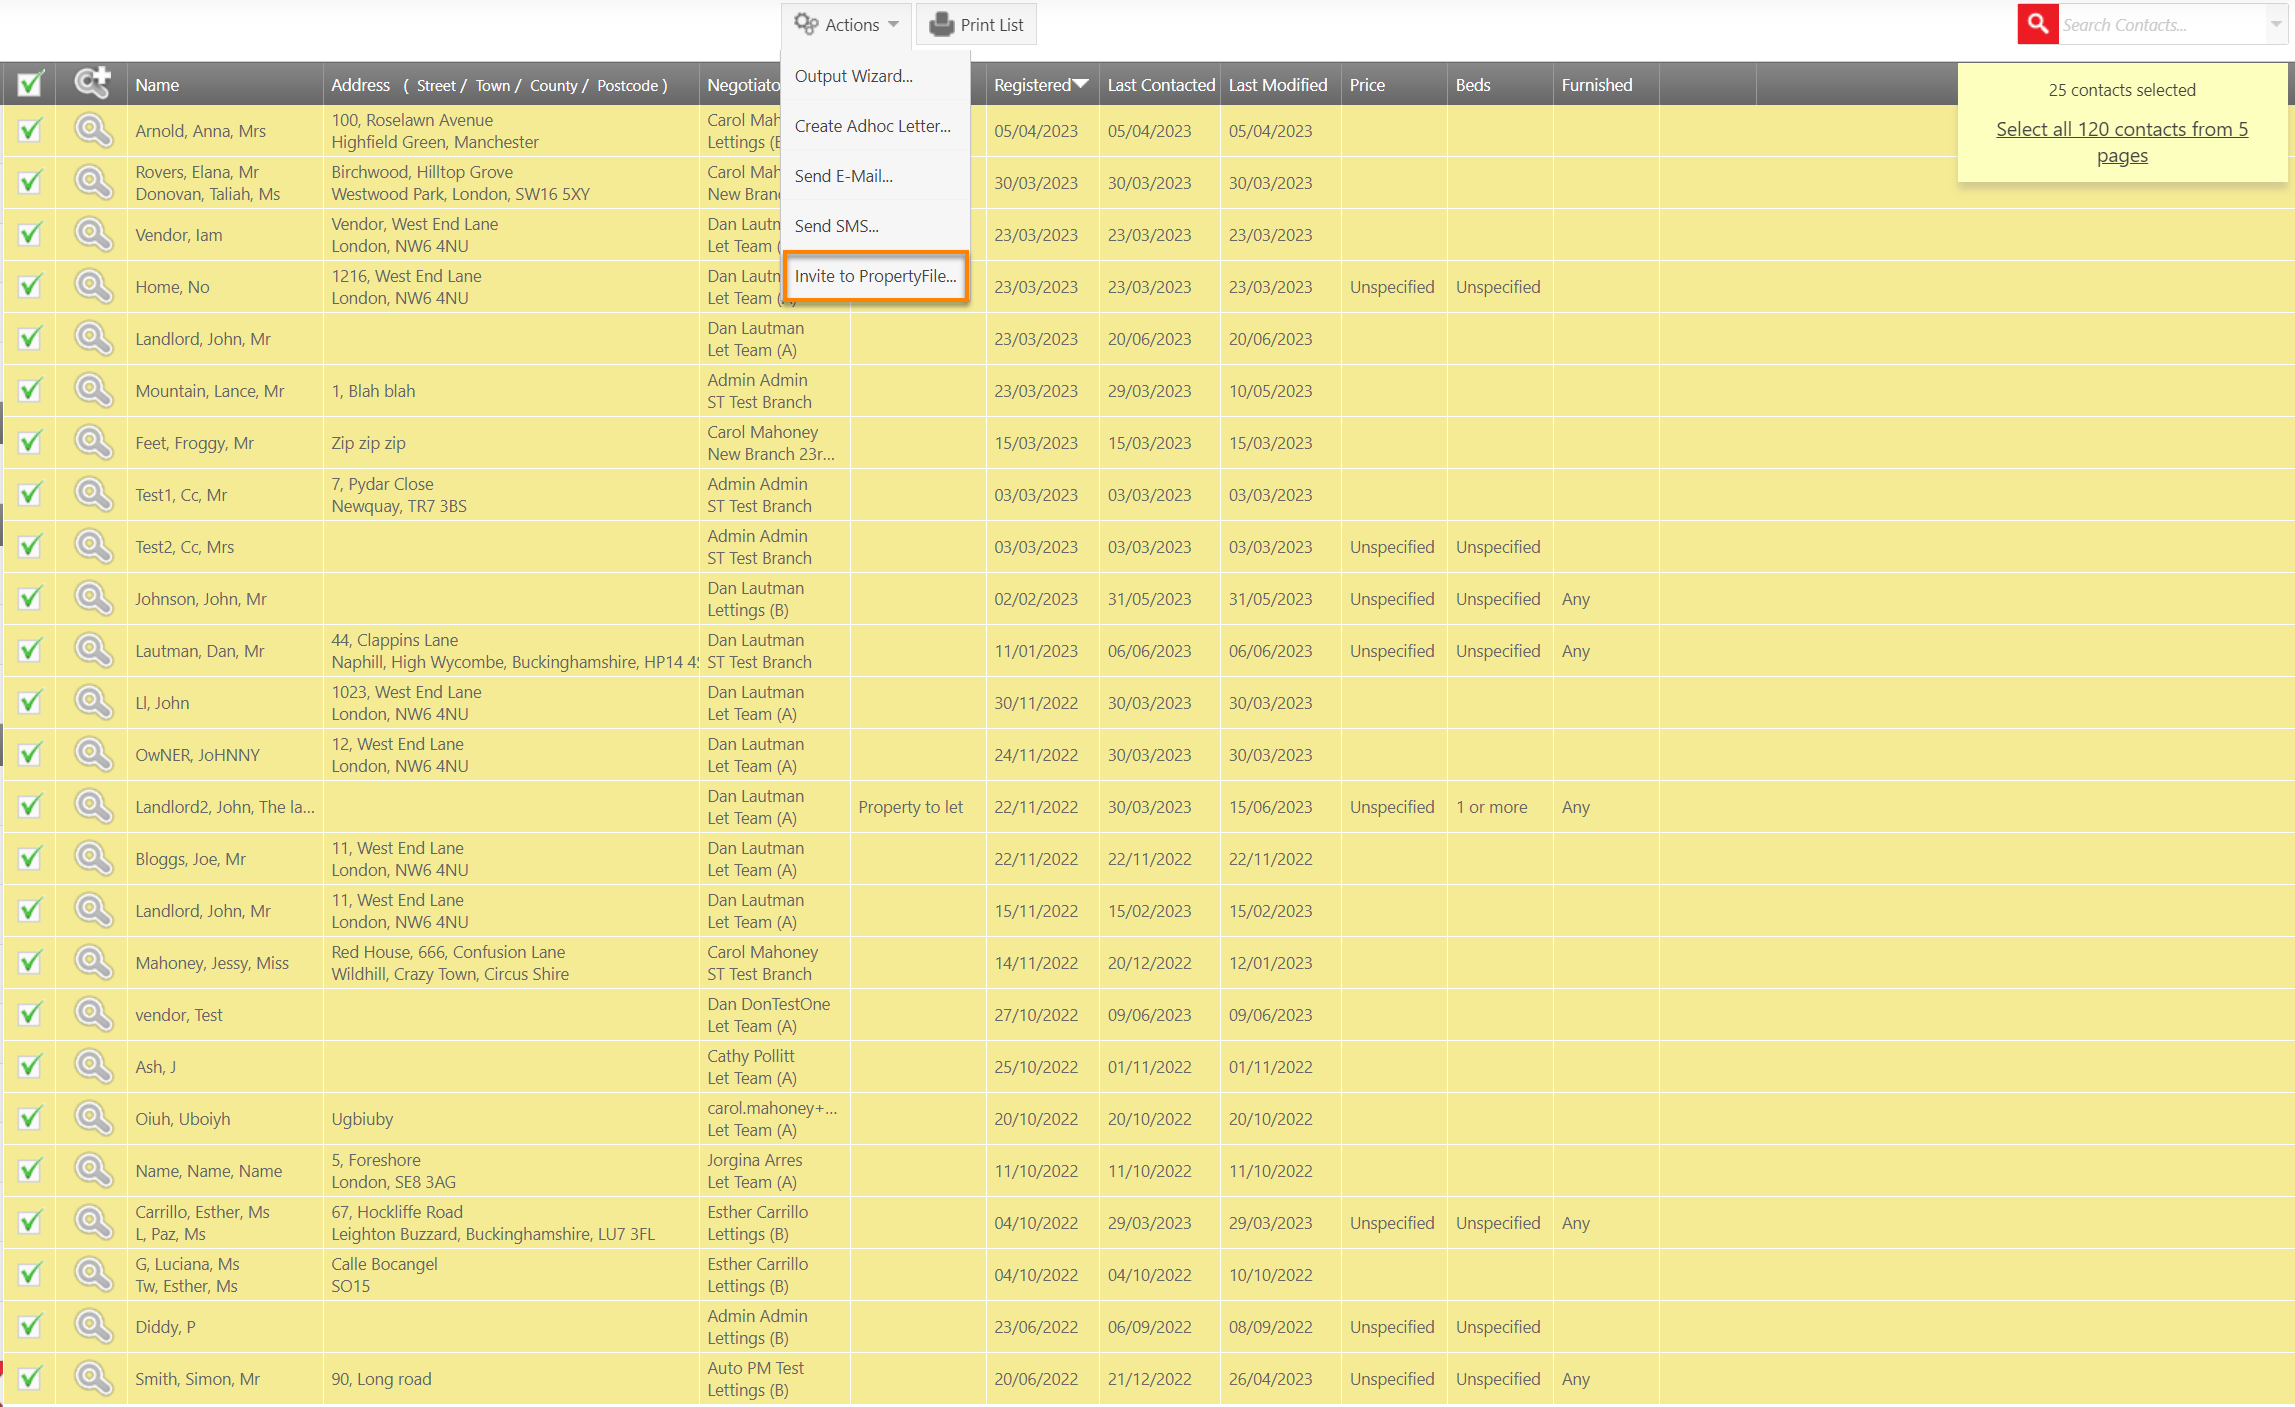
Task: Click magnifier icon for Mountain, Lance
Action: 93,391
